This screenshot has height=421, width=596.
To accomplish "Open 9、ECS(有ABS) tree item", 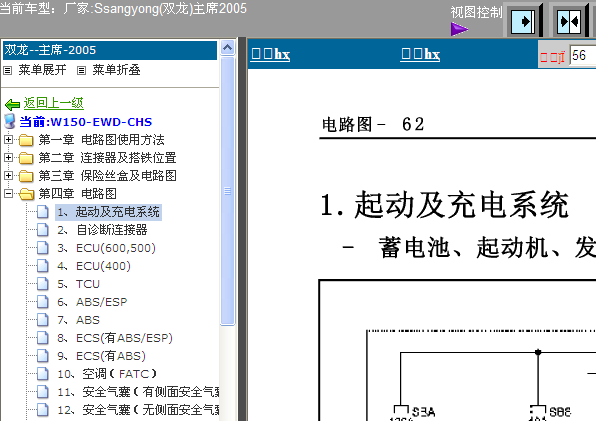I will (x=101, y=356).
